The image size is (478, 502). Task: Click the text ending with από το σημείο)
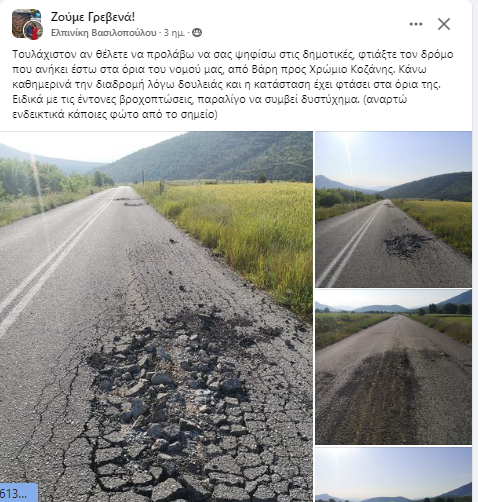point(115,114)
